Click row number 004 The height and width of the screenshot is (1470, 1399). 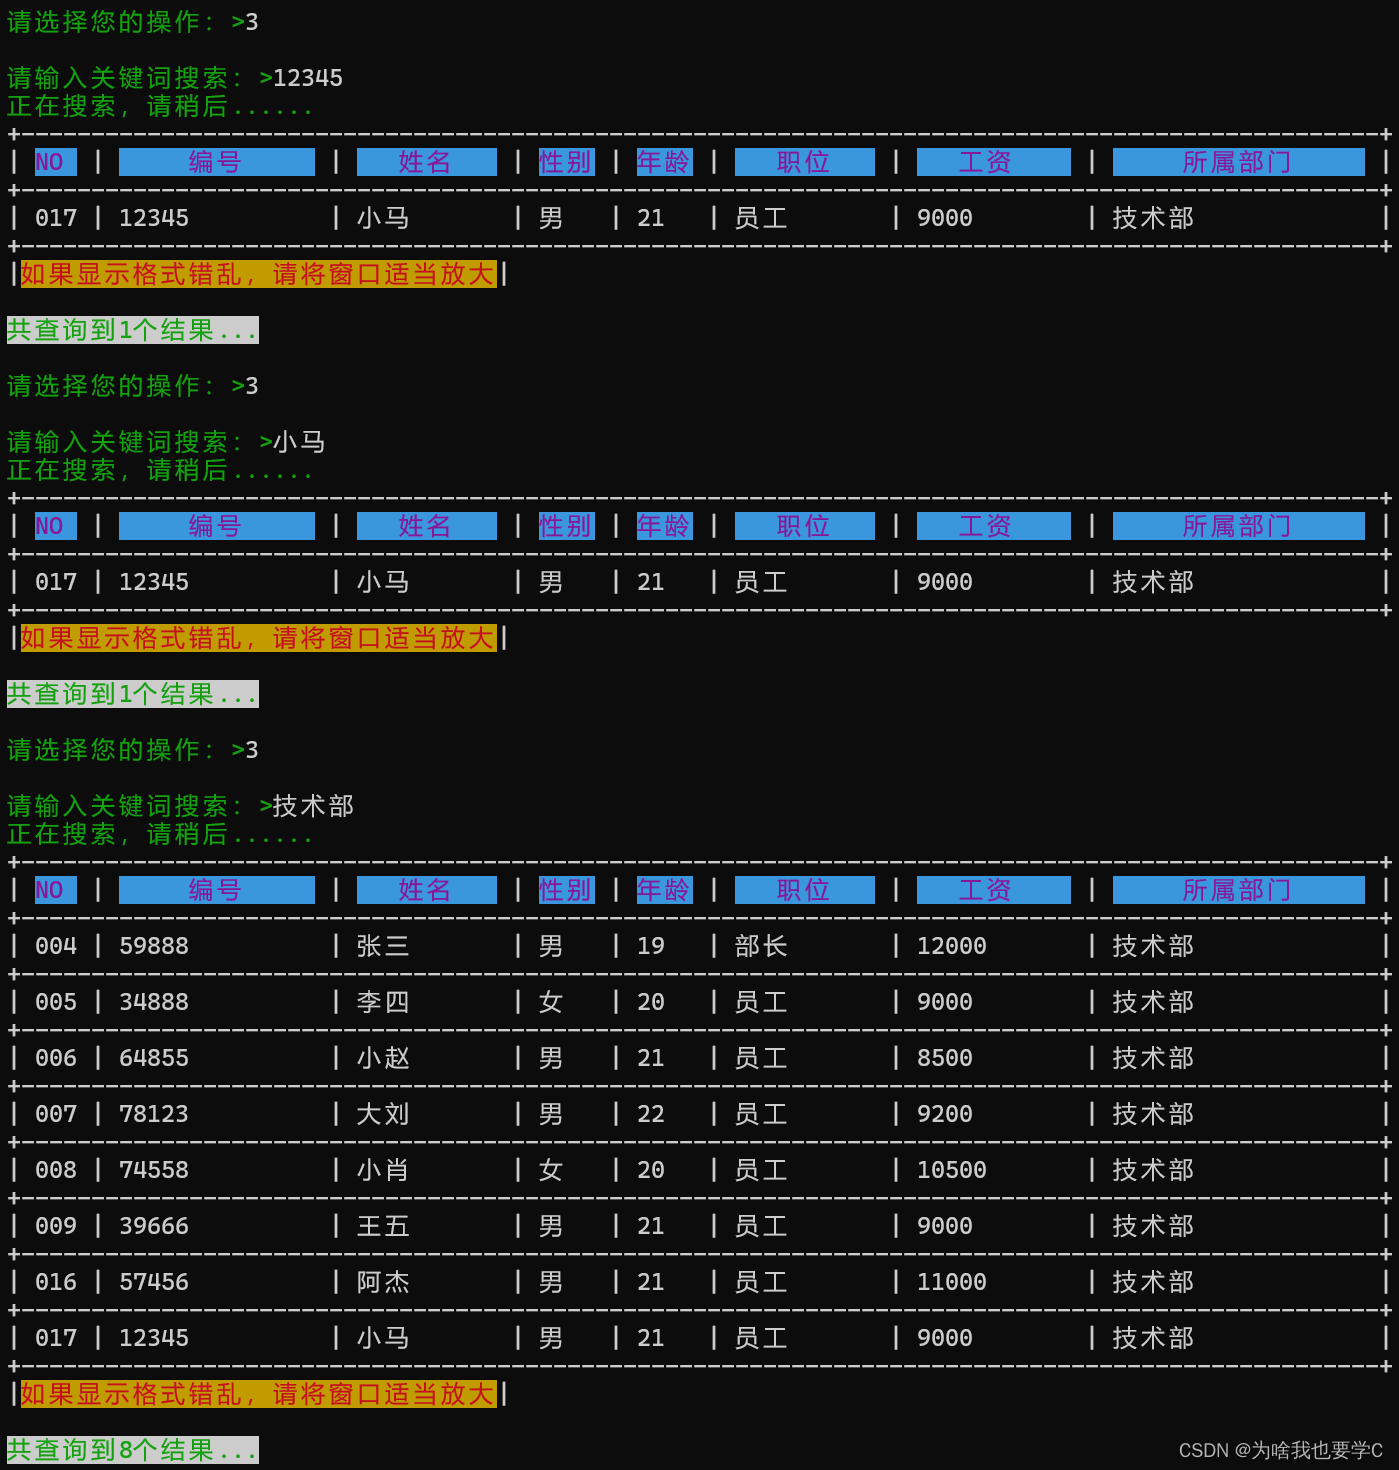coord(56,946)
